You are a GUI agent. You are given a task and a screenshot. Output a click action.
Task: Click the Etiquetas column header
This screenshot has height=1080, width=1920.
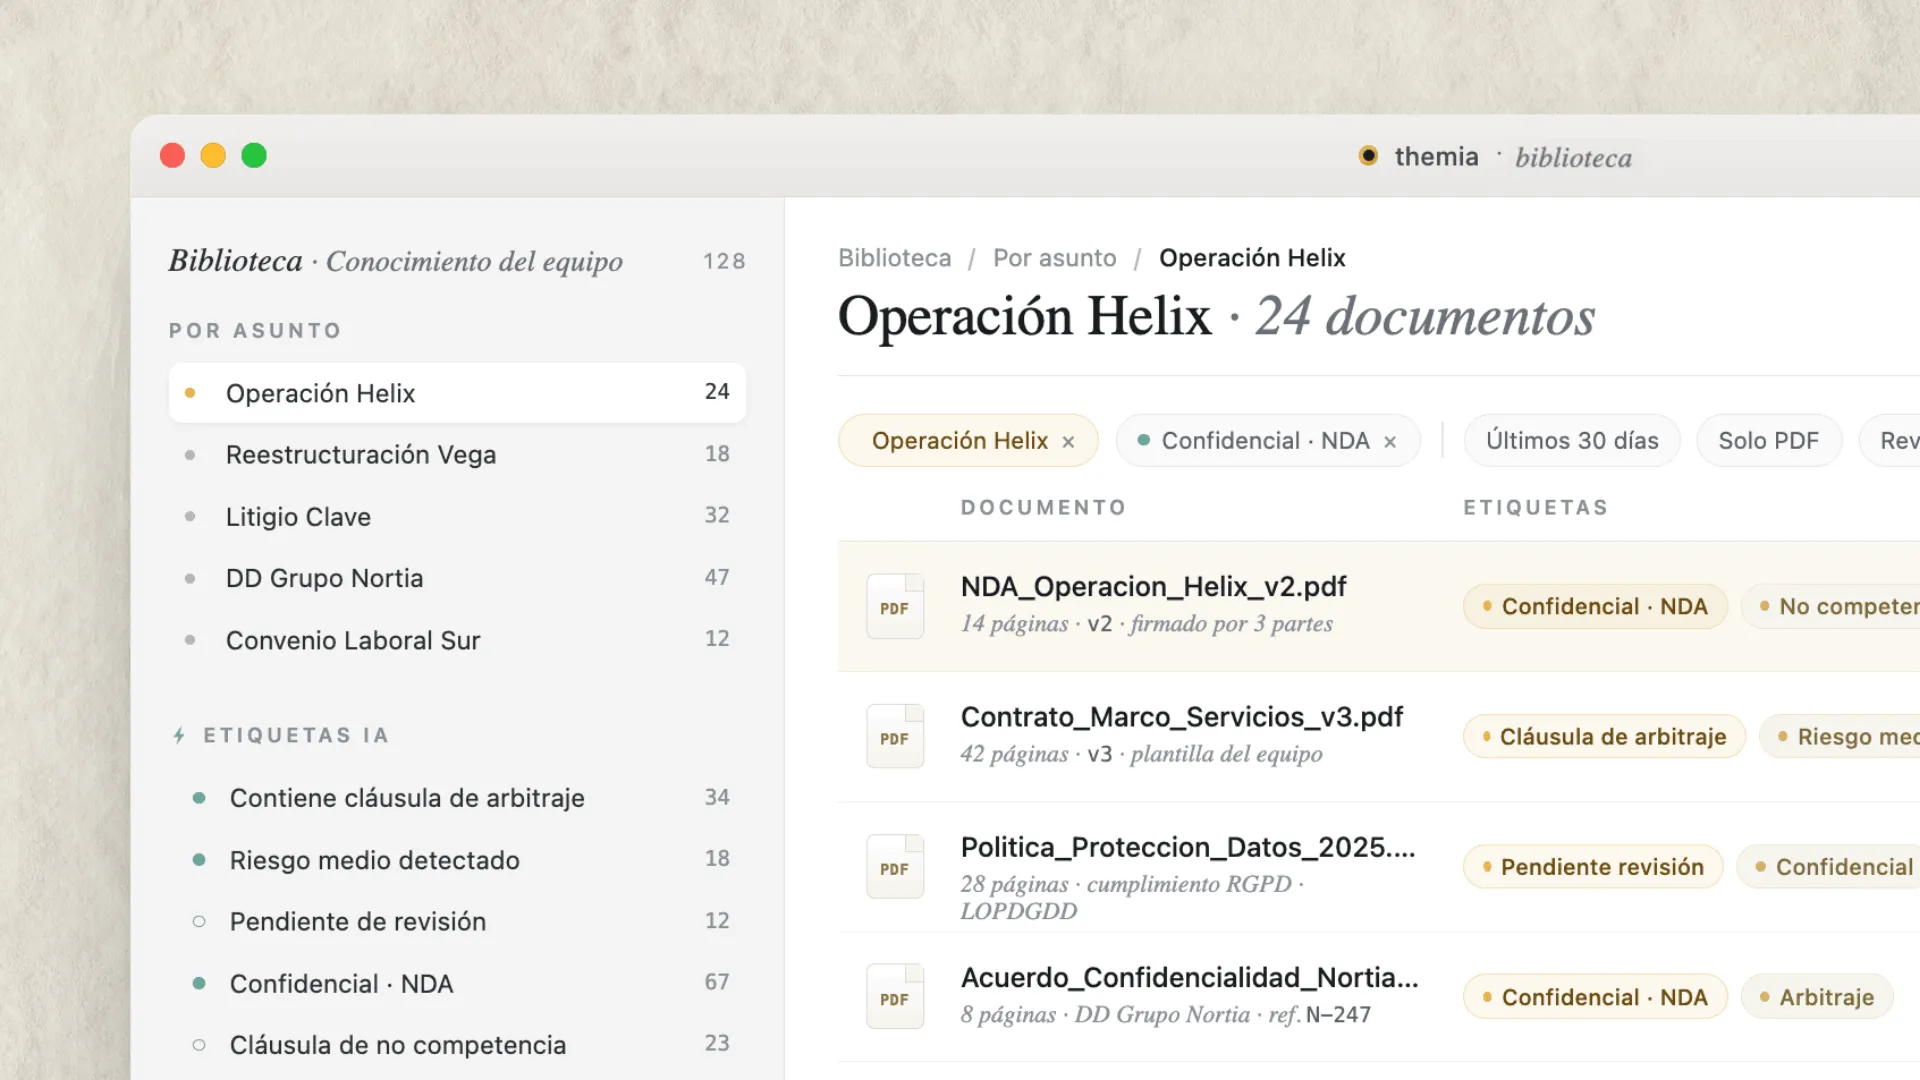tap(1536, 508)
